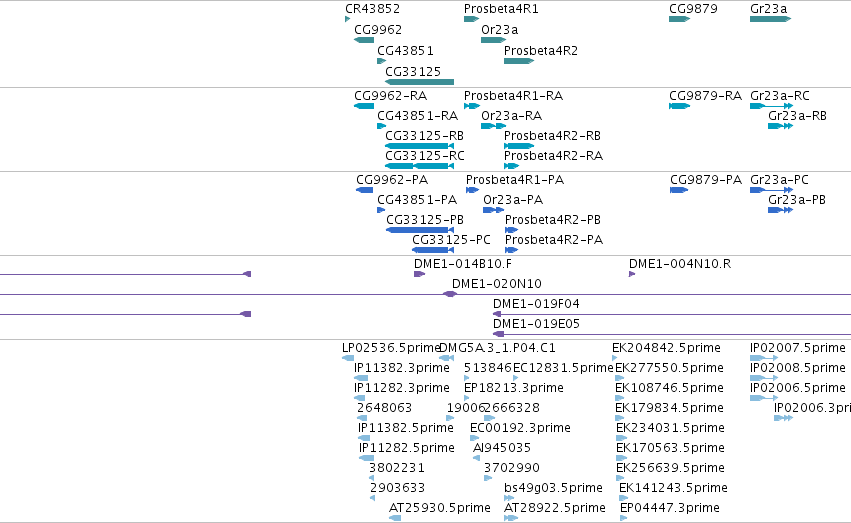Click the DME1-019E05 clone label

[x=536, y=324]
